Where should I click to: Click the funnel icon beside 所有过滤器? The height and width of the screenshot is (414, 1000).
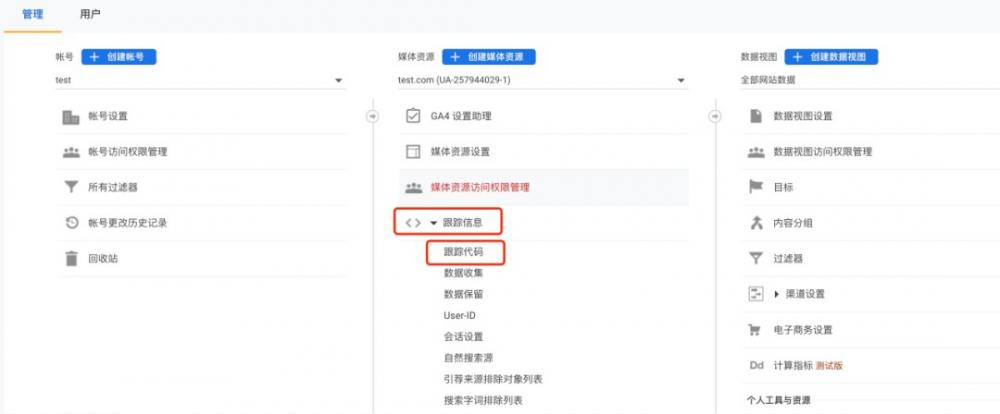point(71,188)
